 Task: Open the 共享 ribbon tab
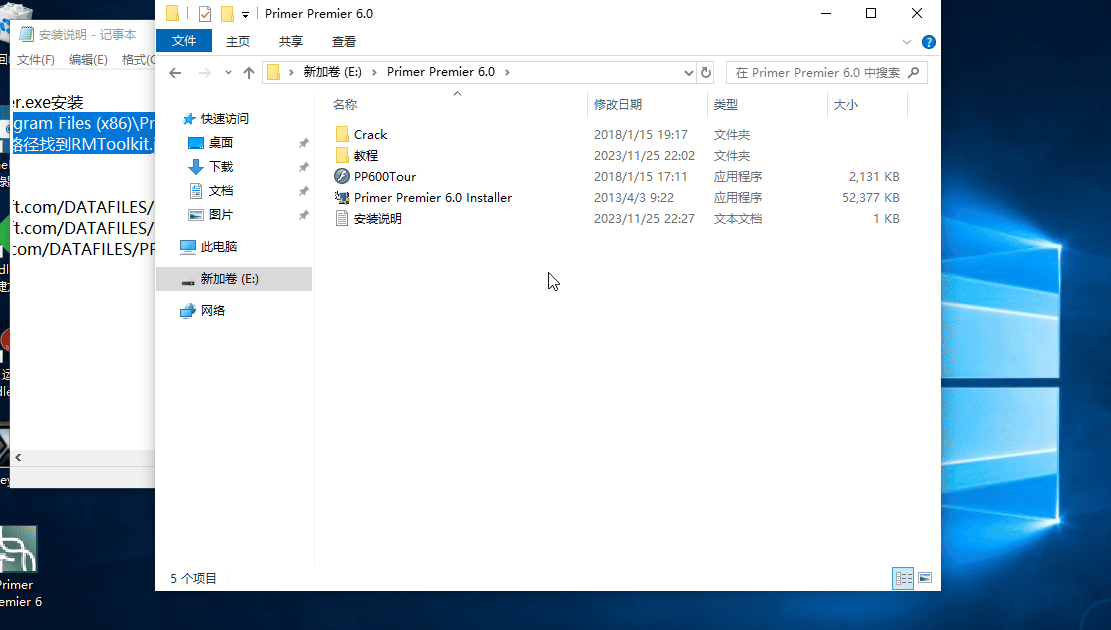[x=291, y=42]
